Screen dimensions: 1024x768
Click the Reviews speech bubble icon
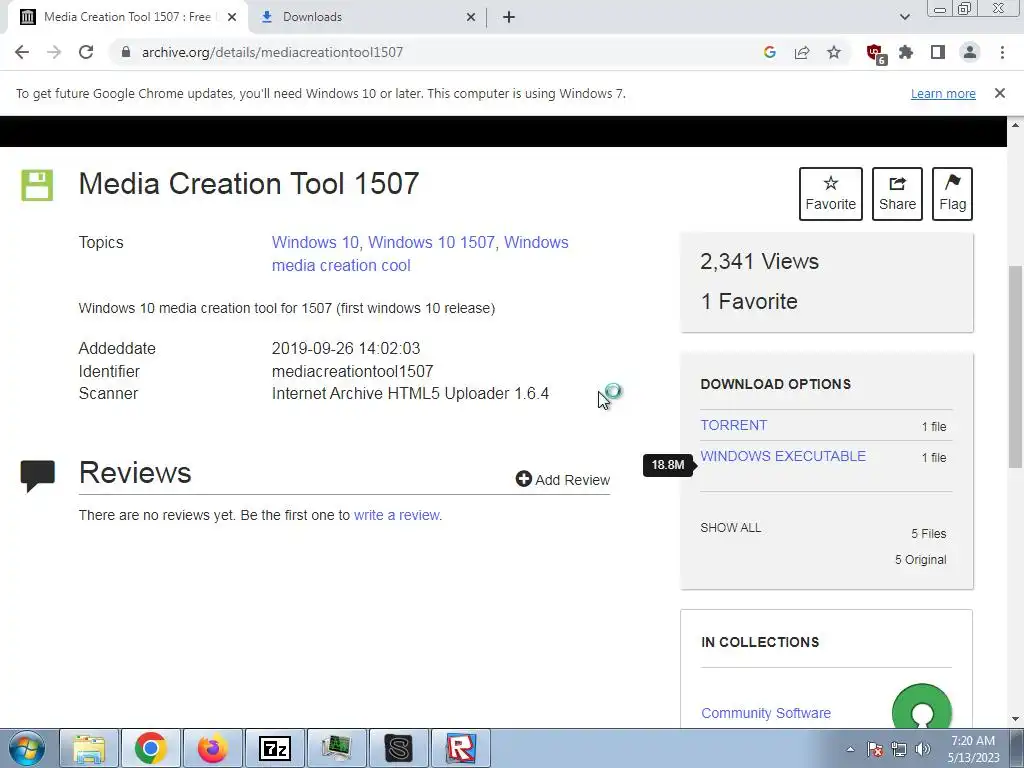point(37,475)
